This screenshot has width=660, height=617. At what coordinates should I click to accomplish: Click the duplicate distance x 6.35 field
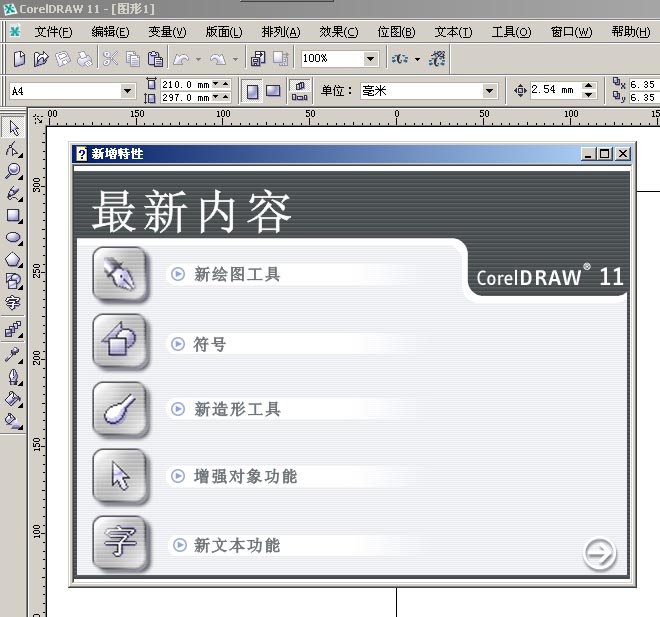click(644, 85)
